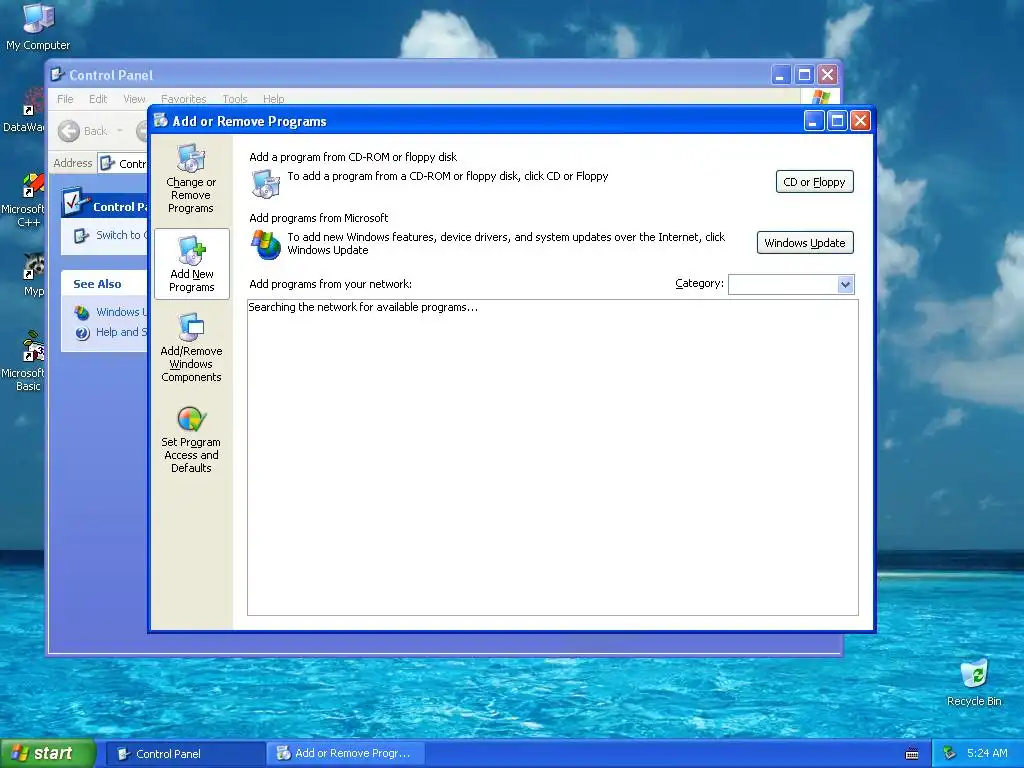Open the Start menu

click(47, 753)
